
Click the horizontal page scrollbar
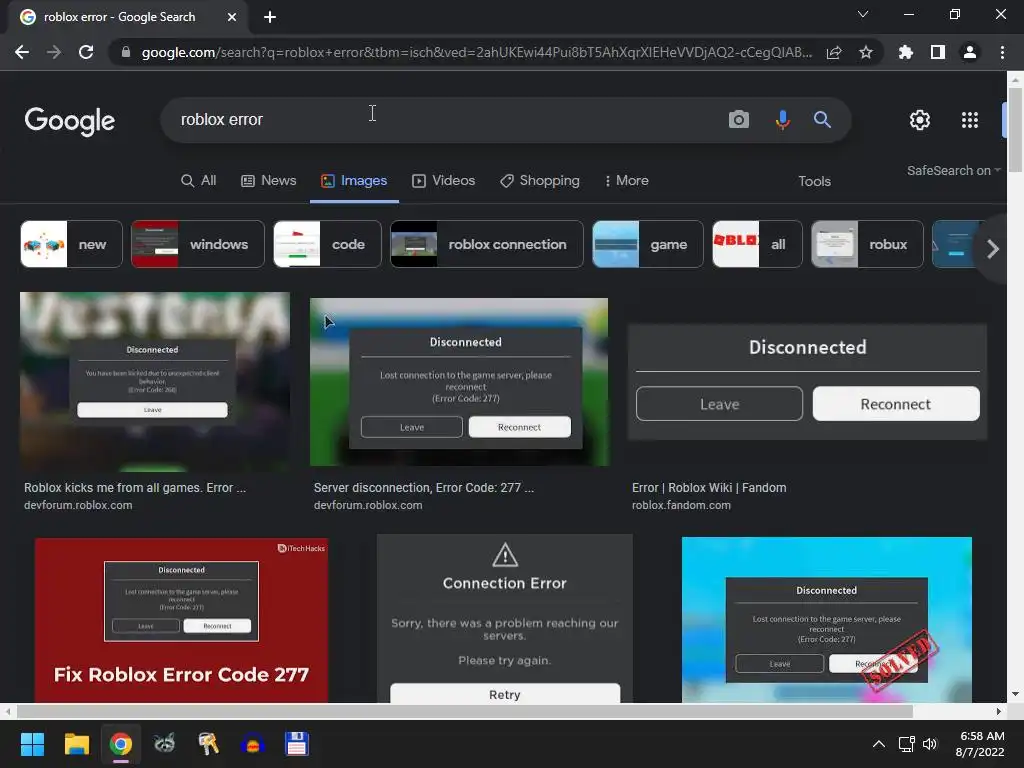(464, 711)
